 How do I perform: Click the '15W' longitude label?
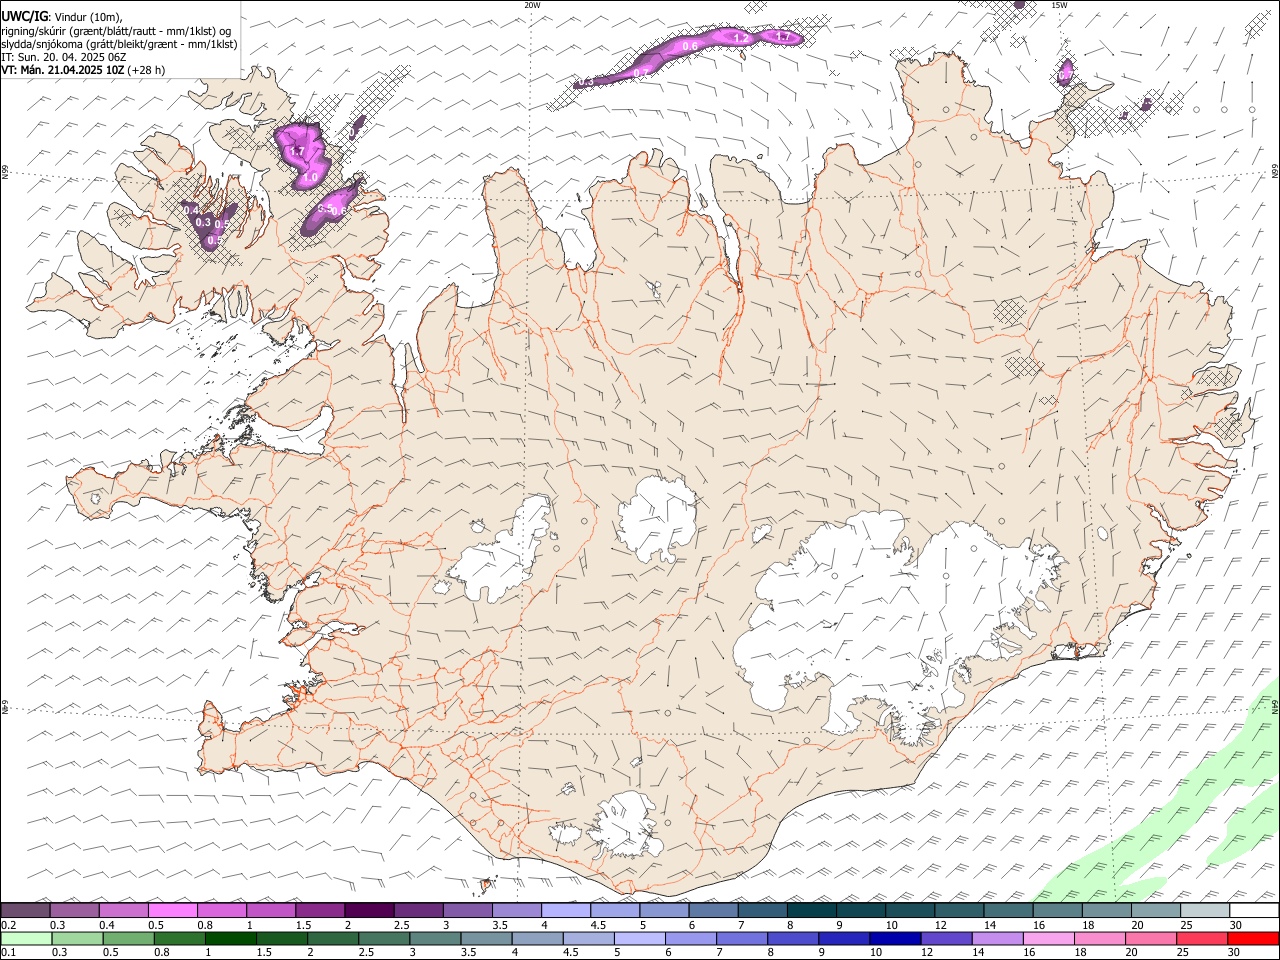coord(1059,5)
